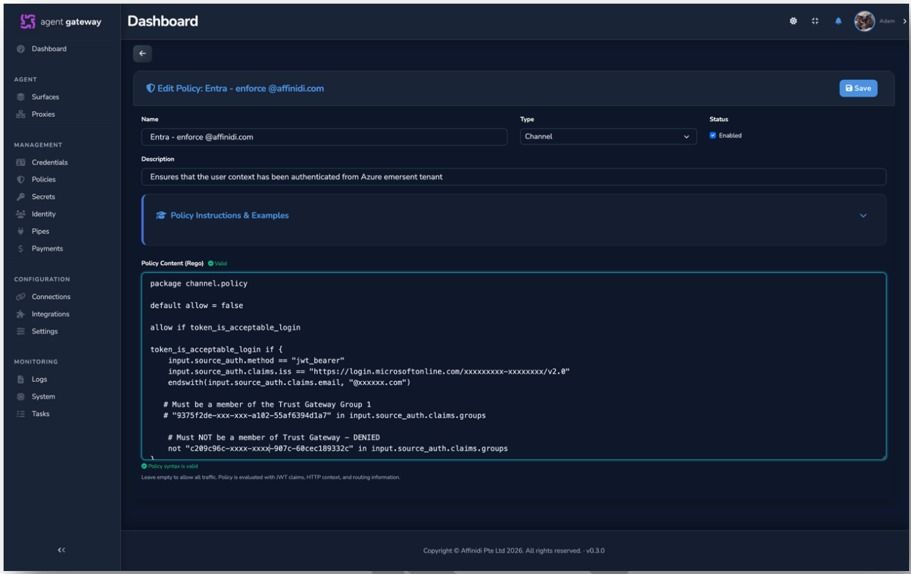
Task: Click the gear icon in the top bar
Action: click(x=793, y=21)
